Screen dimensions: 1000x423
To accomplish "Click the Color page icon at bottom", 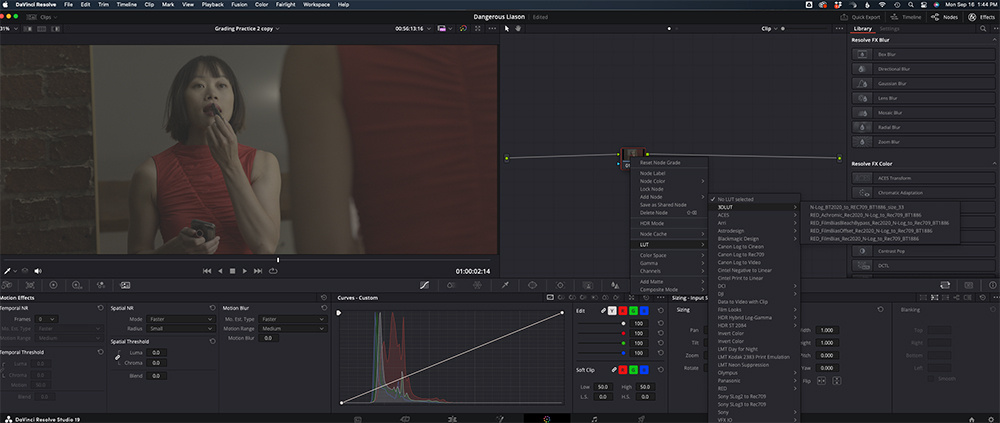I will 547,419.
